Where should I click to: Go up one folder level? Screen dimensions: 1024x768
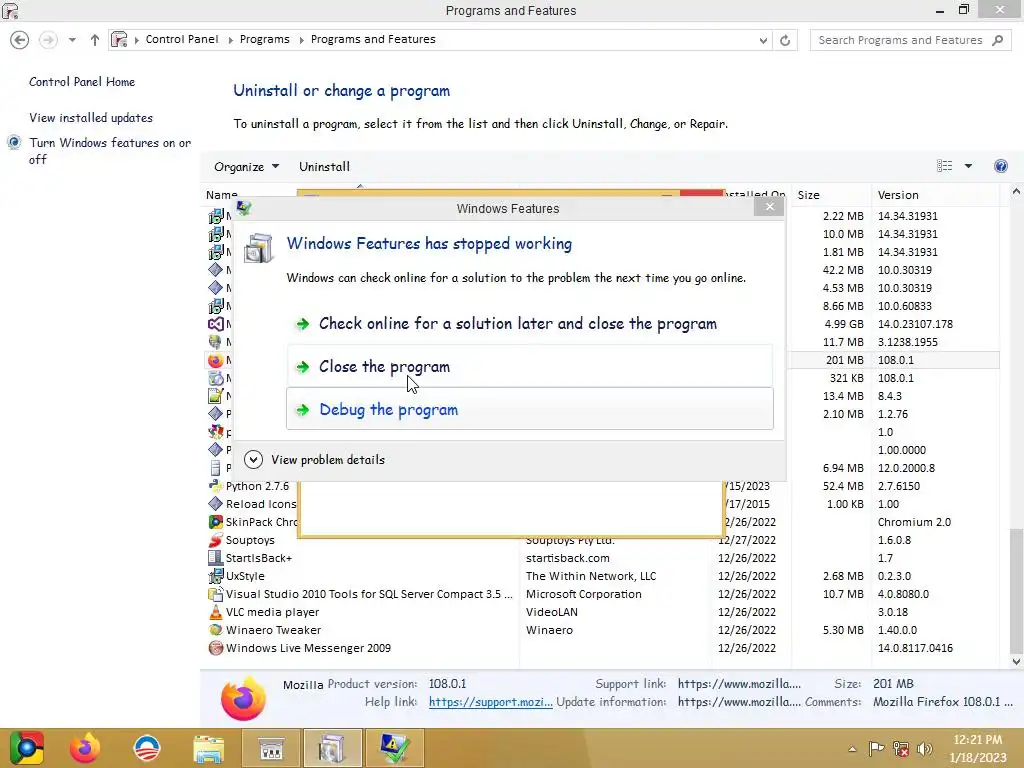point(95,40)
